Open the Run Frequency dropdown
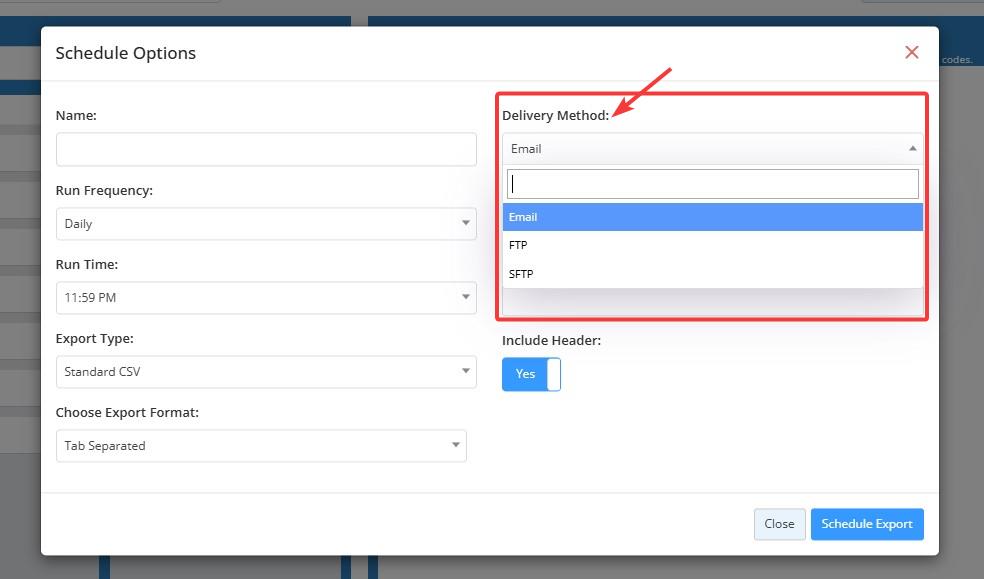Image resolution: width=984 pixels, height=579 pixels. tap(266, 224)
